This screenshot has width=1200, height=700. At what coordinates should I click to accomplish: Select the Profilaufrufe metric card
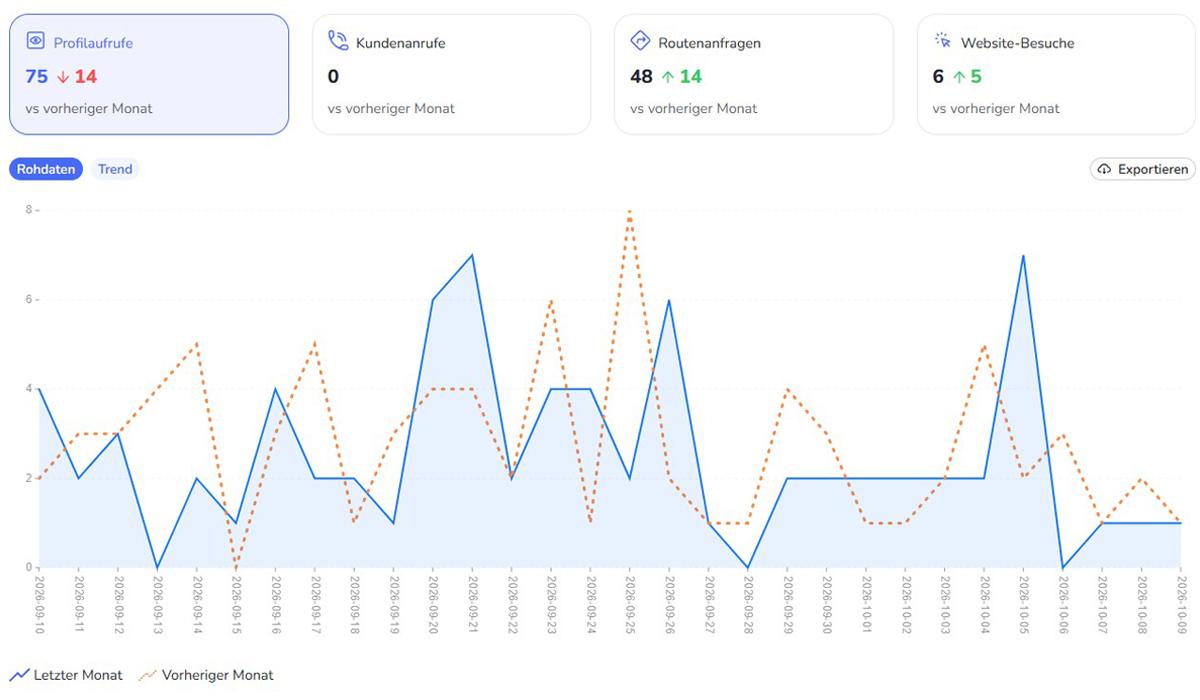tap(149, 74)
